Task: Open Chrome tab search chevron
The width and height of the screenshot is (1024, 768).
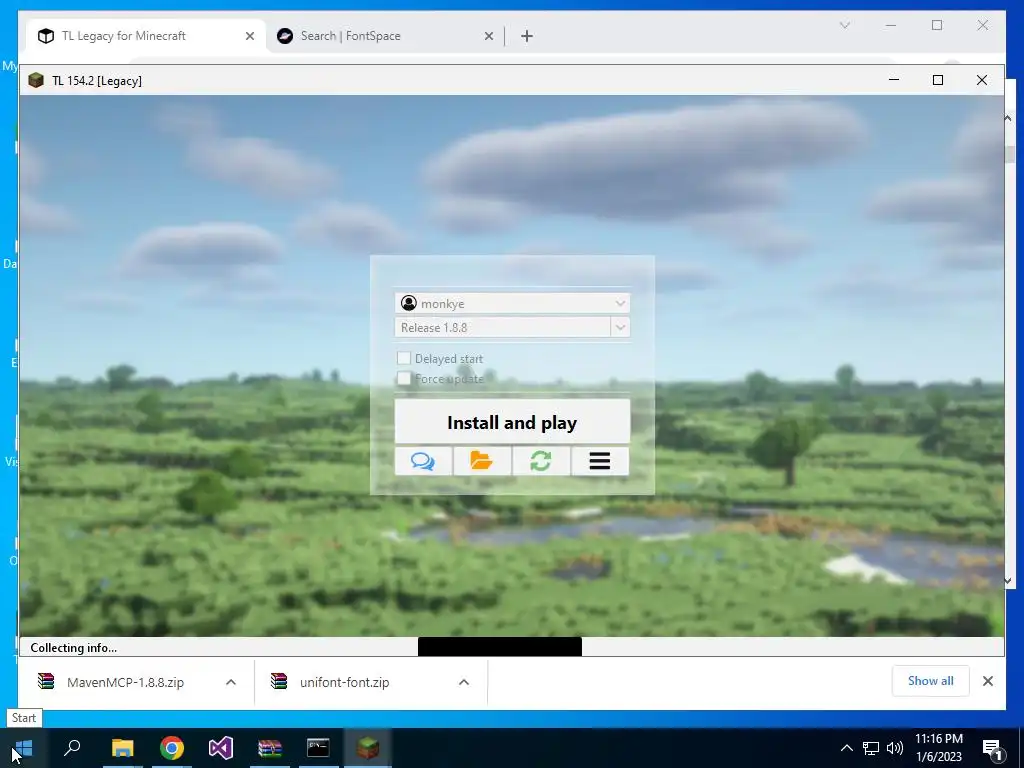Action: pyautogui.click(x=844, y=25)
